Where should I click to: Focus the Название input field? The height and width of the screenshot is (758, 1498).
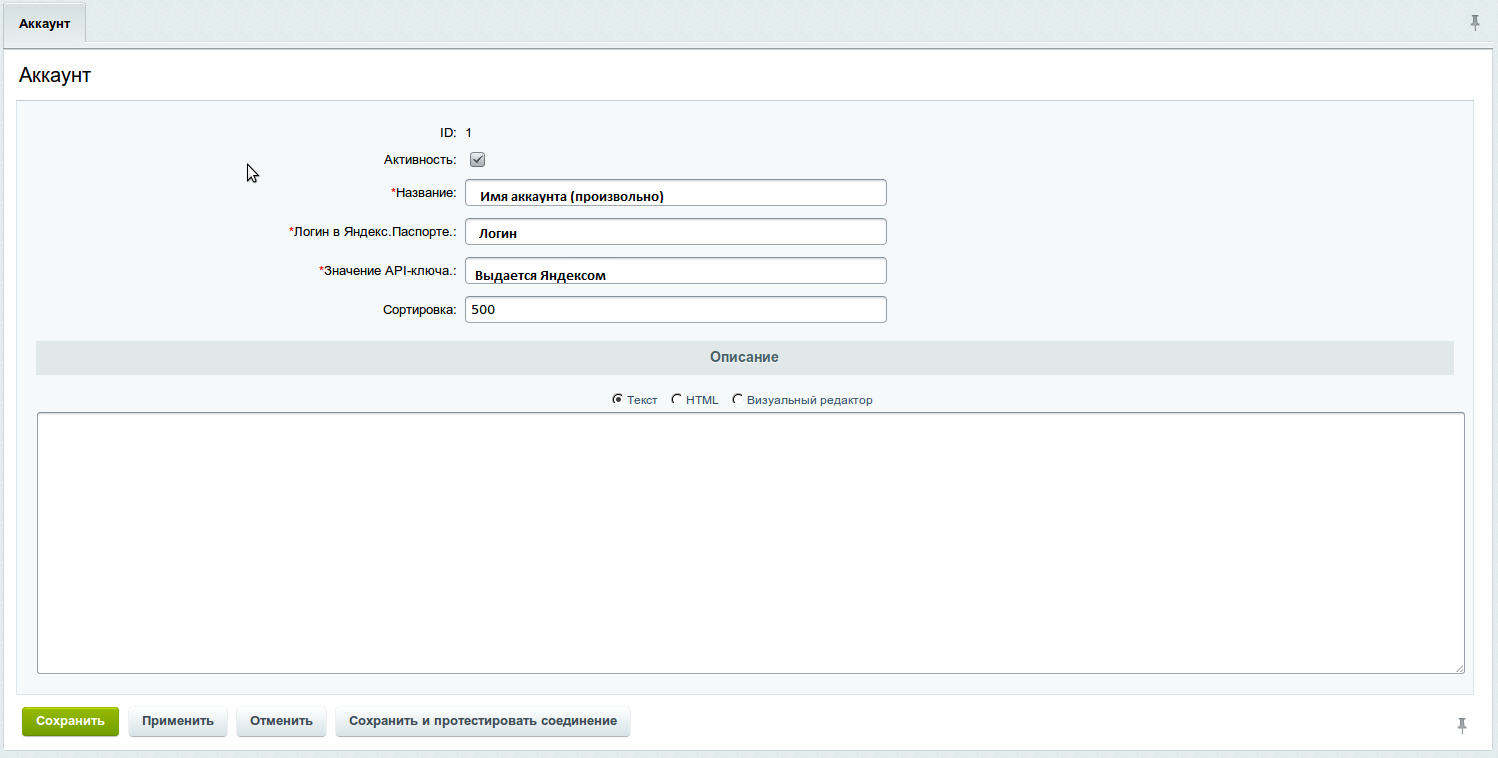tap(675, 192)
